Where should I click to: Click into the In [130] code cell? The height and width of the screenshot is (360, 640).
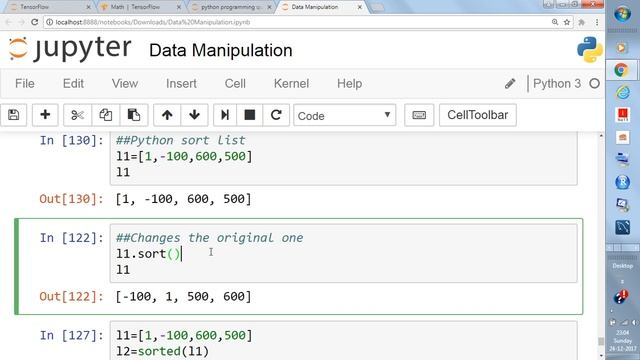[343, 157]
